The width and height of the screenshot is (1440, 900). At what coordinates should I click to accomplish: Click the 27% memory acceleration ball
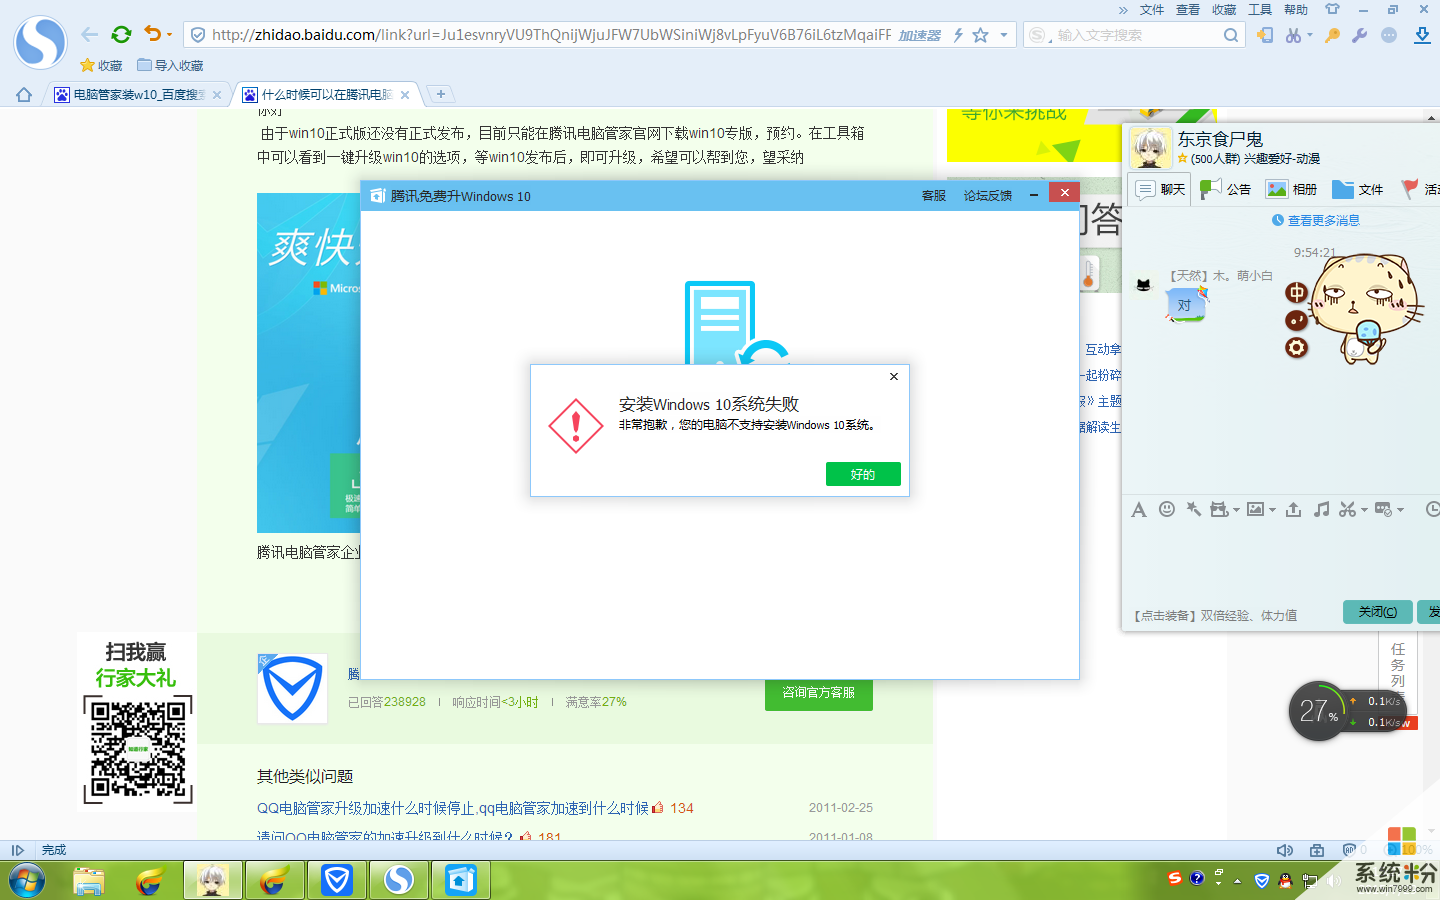tap(1319, 711)
